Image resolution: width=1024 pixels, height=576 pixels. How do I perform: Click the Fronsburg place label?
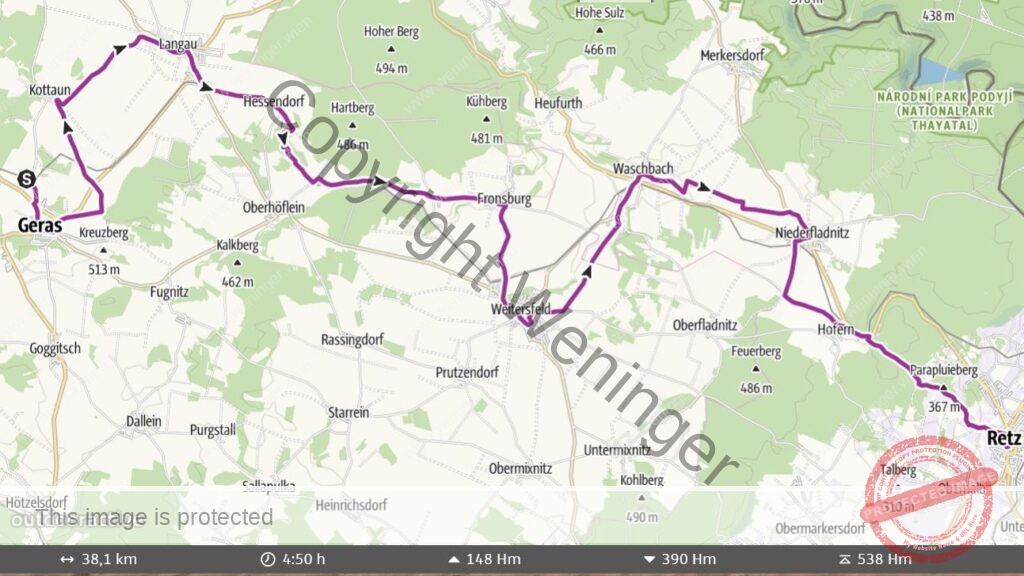coord(504,199)
